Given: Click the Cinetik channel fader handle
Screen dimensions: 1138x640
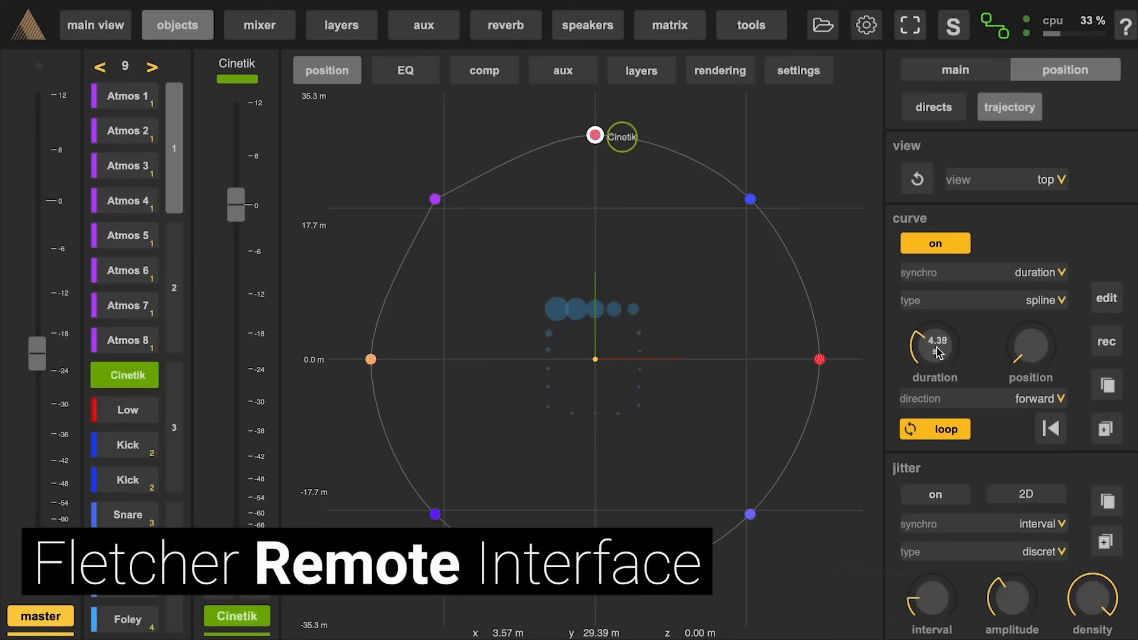Looking at the screenshot, I should click(236, 205).
